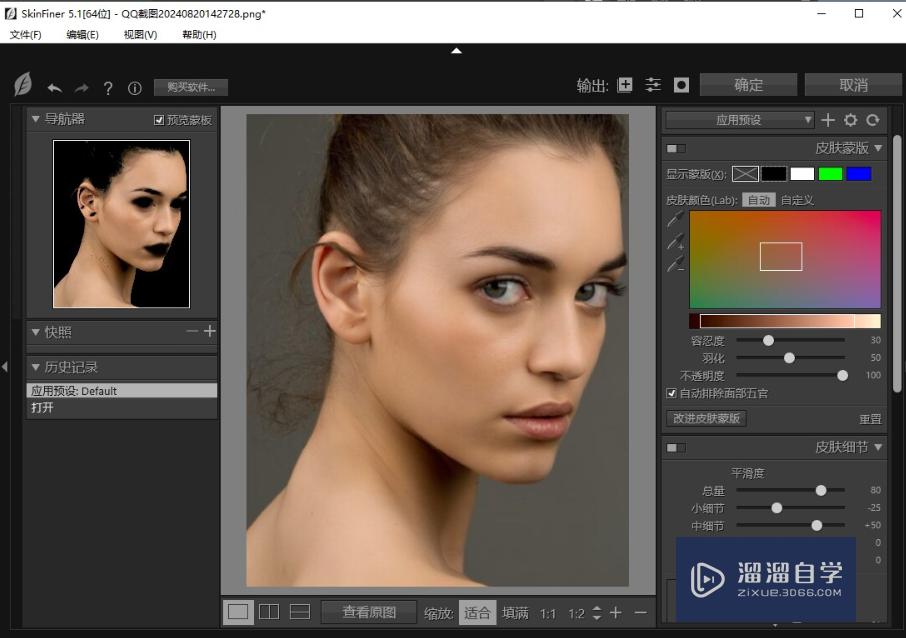
Task: Switch to top-bottom split view
Action: [300, 612]
